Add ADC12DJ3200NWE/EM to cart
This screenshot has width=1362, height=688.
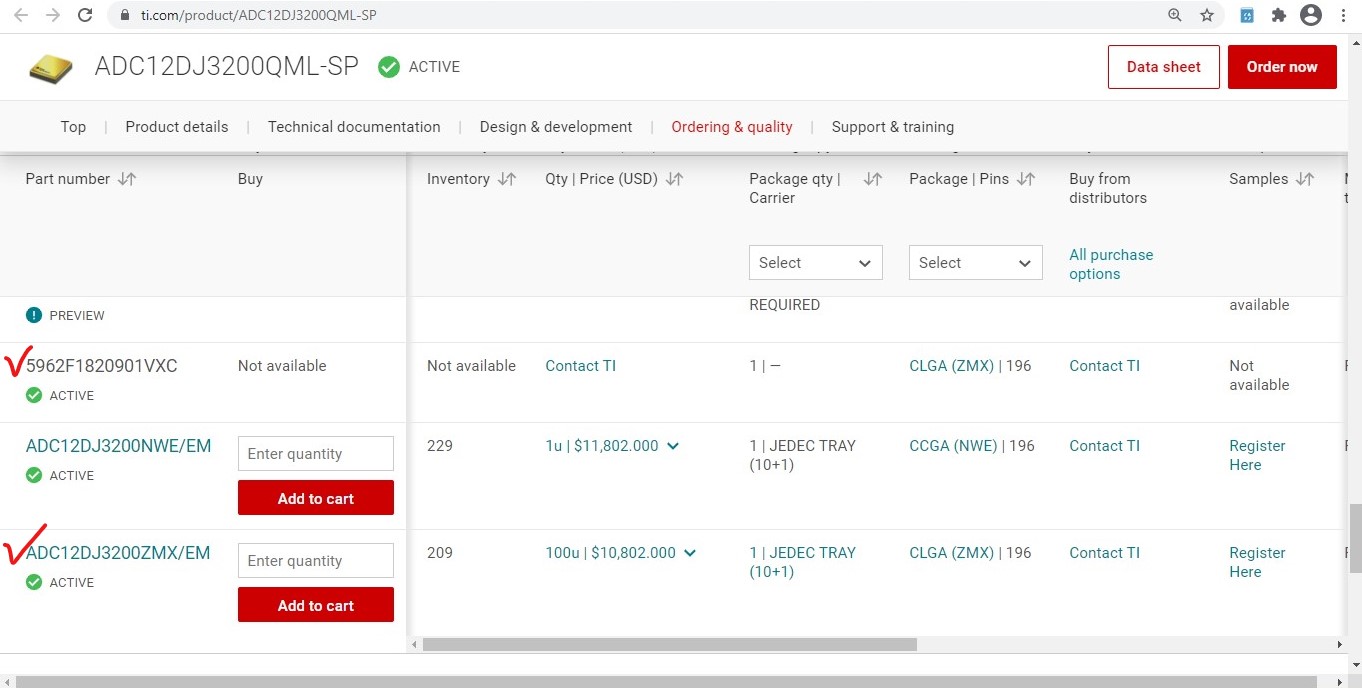[x=316, y=498]
